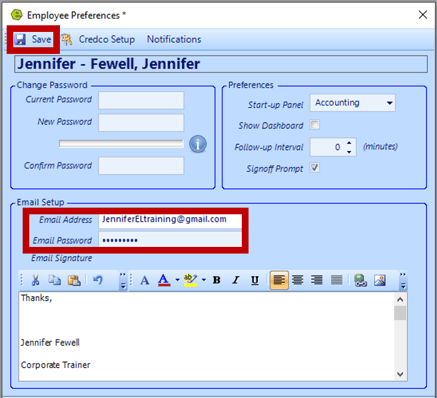Toggle Italic formatting in signature editor

point(236,280)
